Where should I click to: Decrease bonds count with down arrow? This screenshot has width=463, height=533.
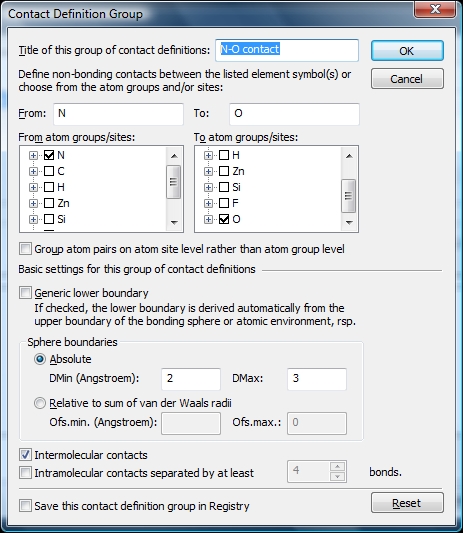point(337,477)
